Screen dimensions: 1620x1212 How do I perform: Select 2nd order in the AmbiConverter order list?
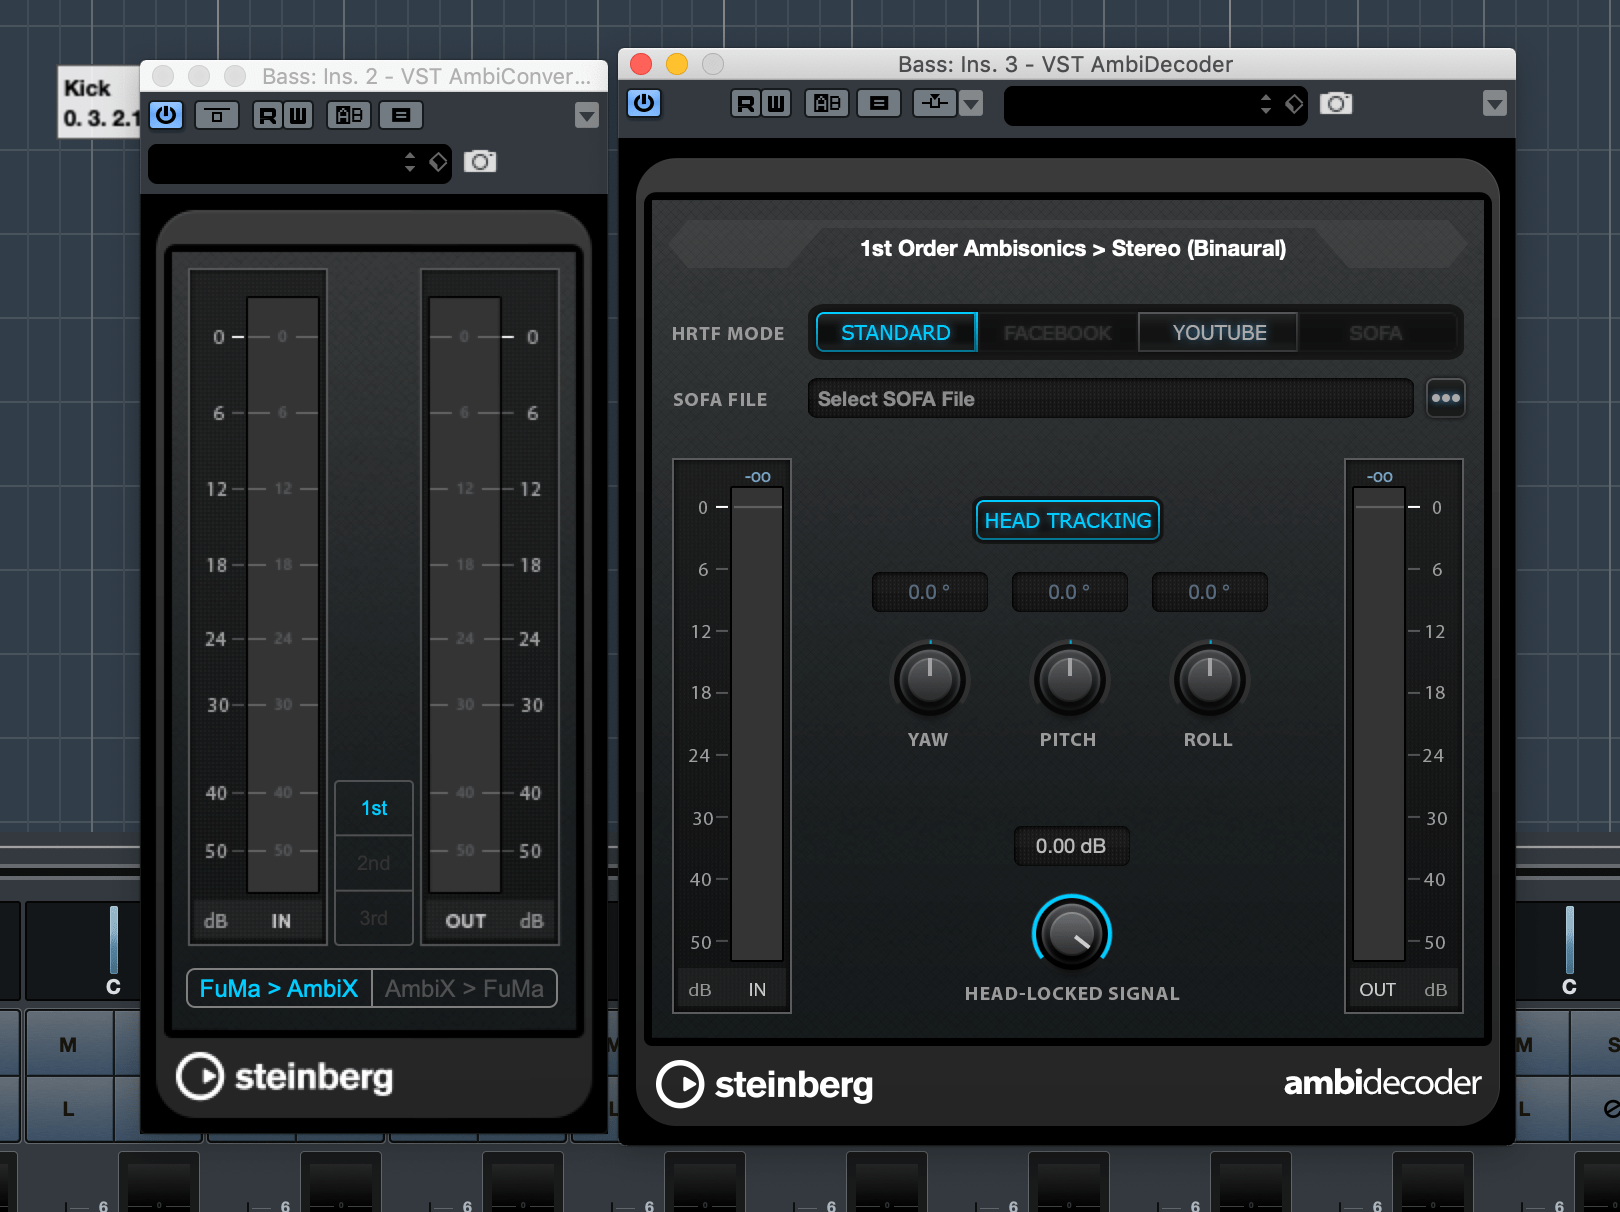(373, 862)
